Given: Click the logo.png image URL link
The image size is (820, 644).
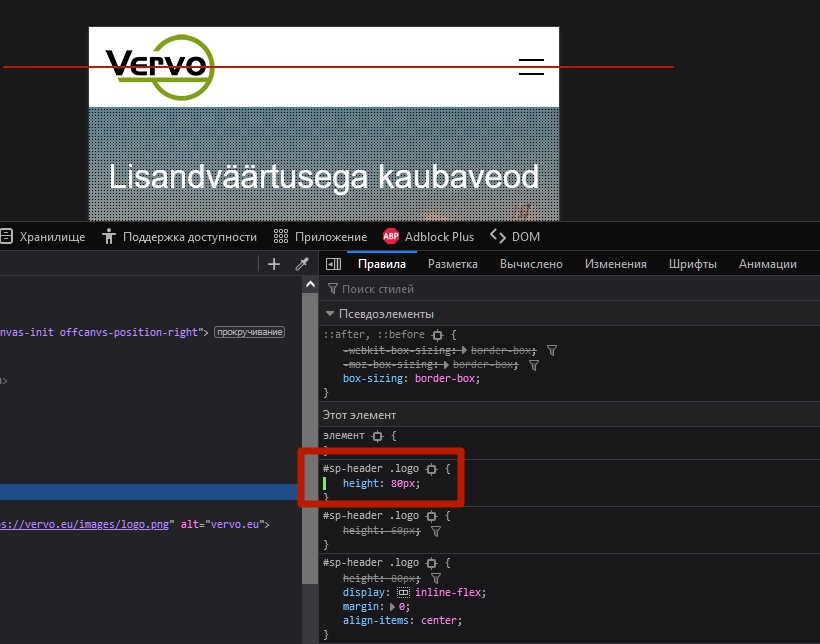Looking at the screenshot, I should [88, 523].
